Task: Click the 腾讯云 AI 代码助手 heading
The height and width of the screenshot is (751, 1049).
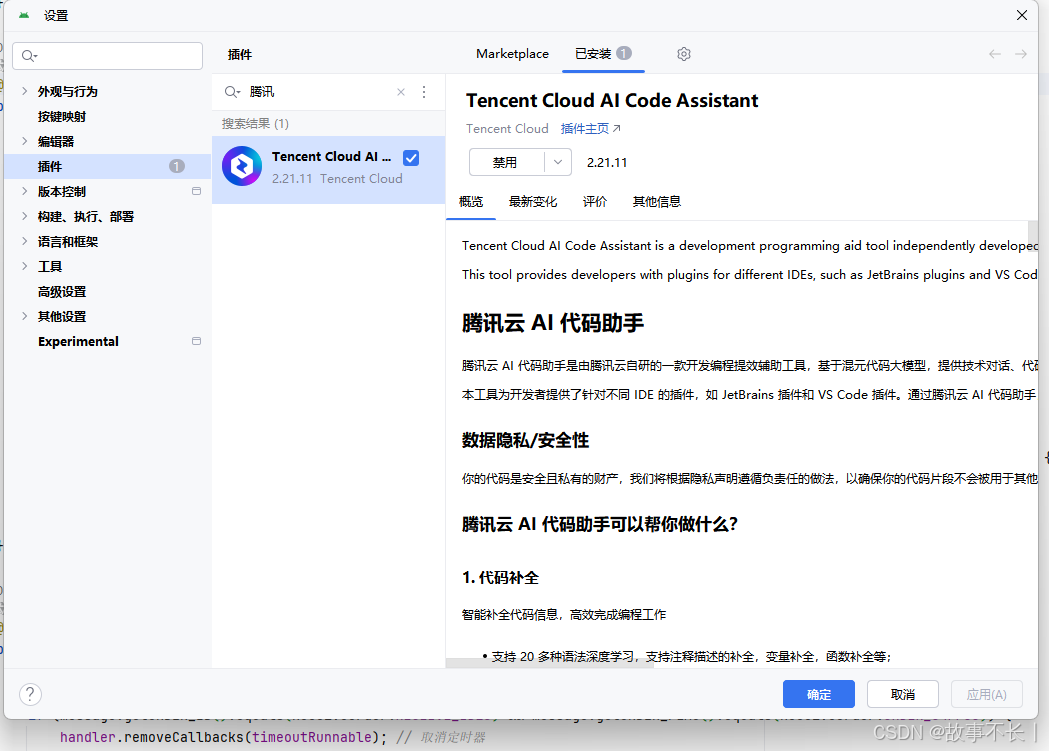Action: tap(553, 323)
